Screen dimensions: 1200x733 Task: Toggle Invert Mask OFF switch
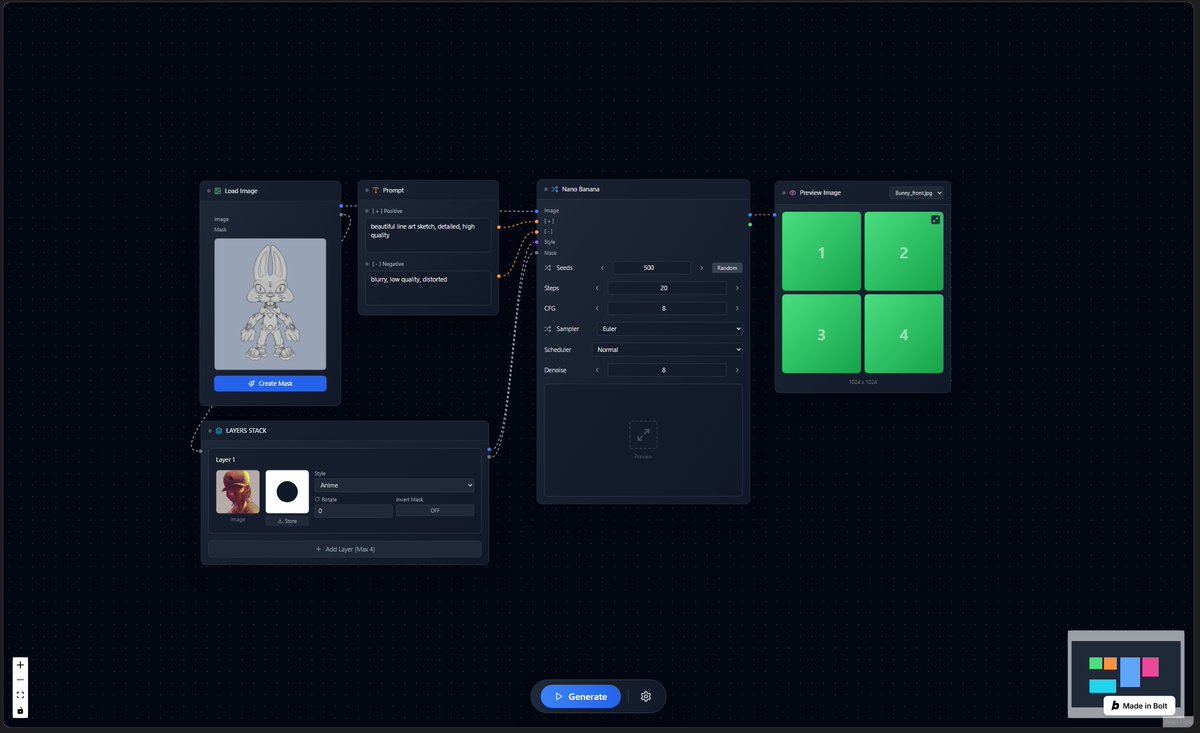tap(435, 510)
